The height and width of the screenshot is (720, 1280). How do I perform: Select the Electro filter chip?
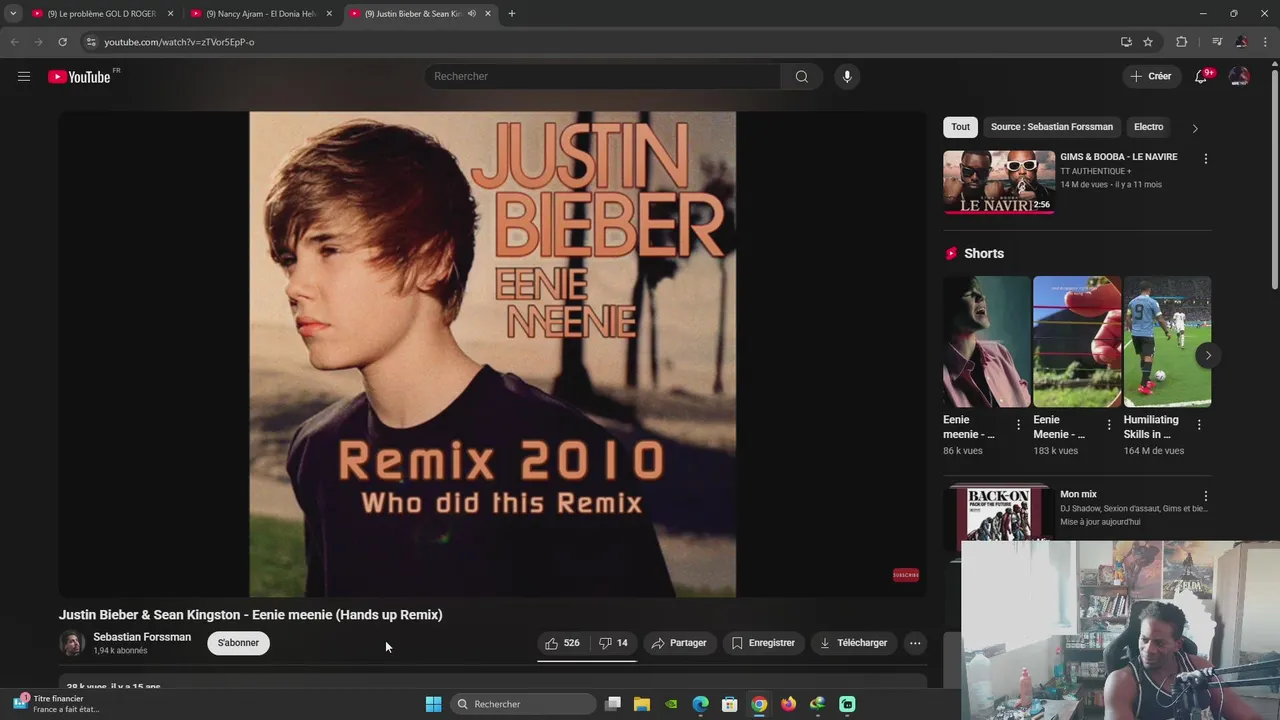[x=1149, y=127]
